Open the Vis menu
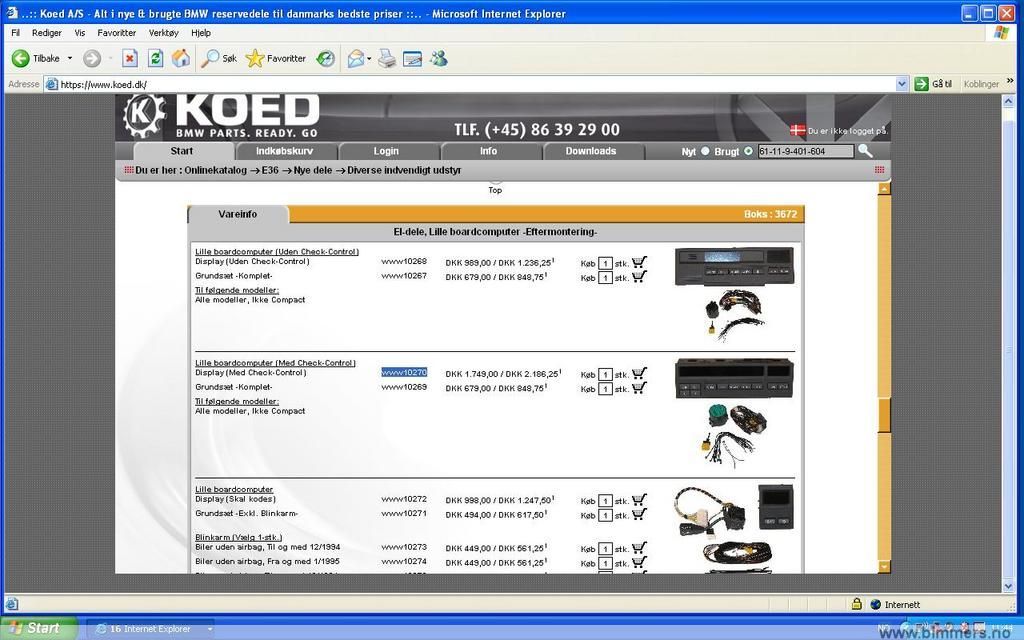The width and height of the screenshot is (1024, 640). point(80,33)
